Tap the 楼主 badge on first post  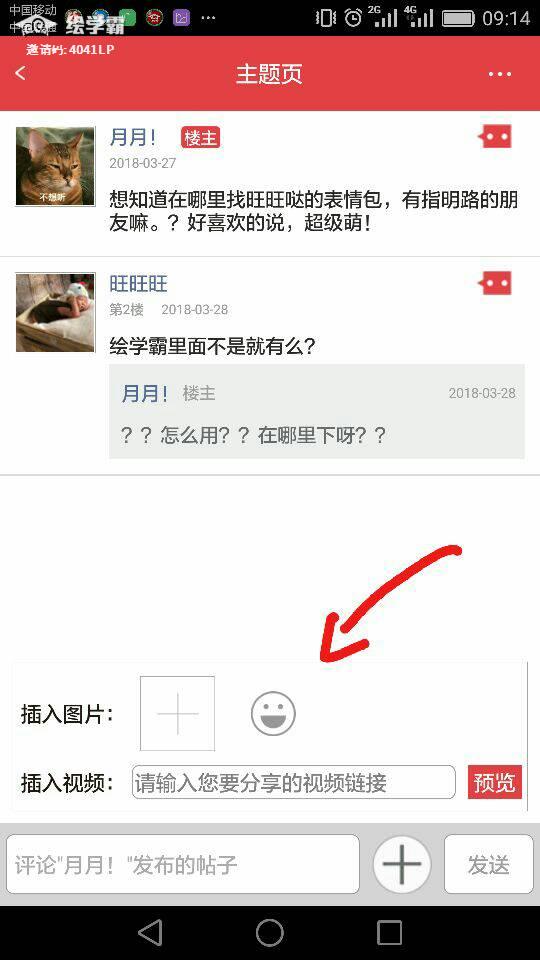click(x=200, y=138)
